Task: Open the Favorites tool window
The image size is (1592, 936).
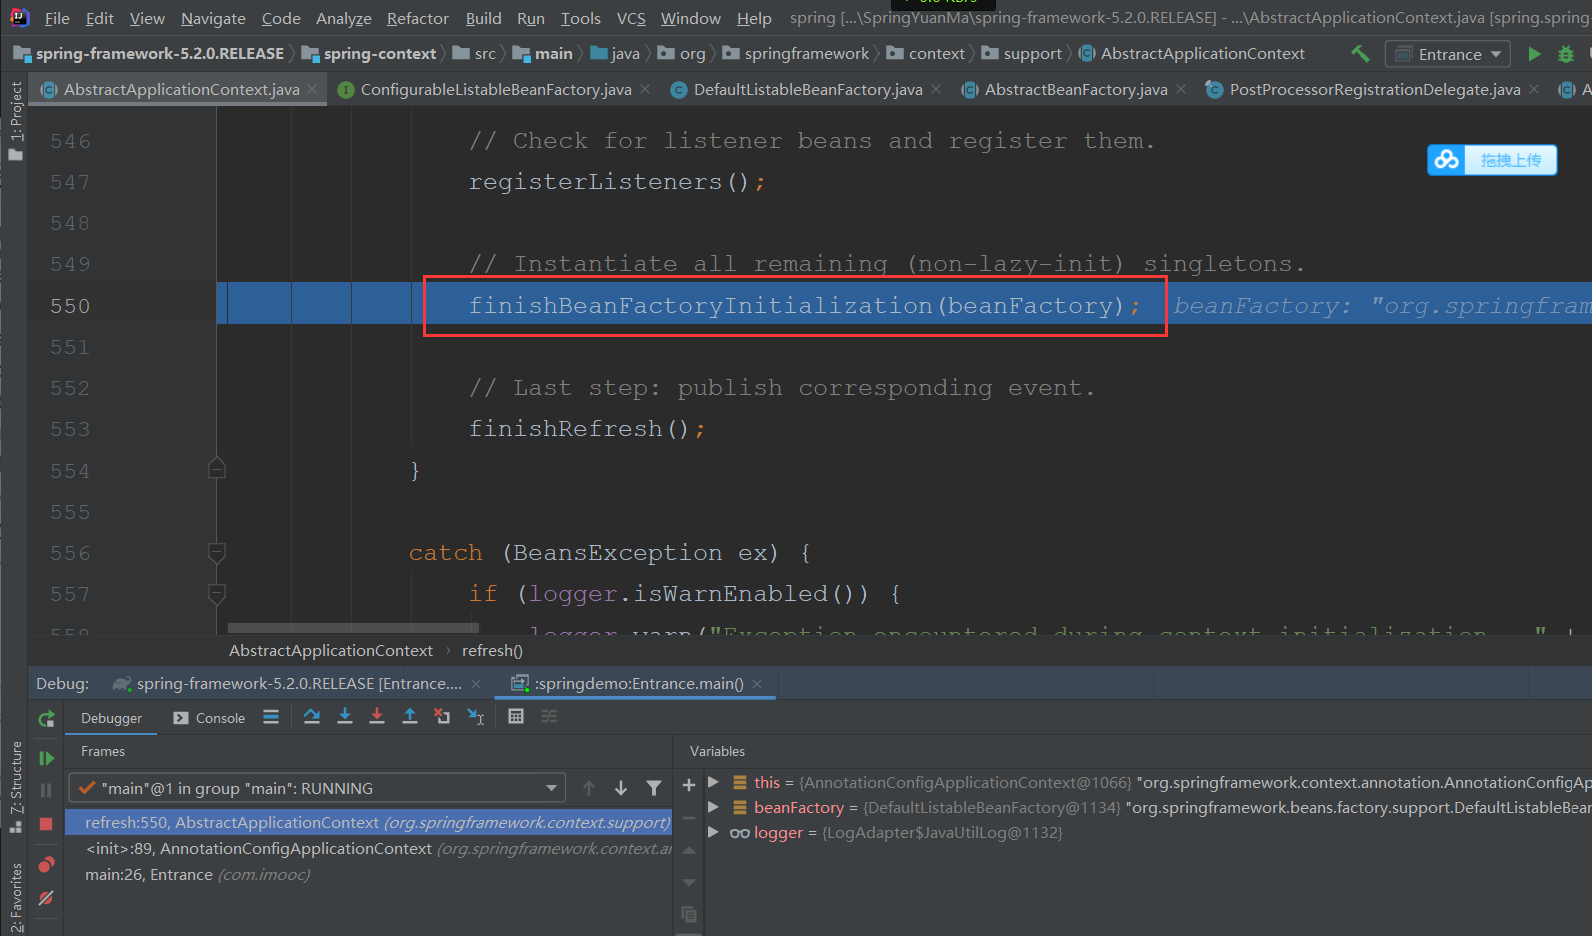Action: [15, 897]
